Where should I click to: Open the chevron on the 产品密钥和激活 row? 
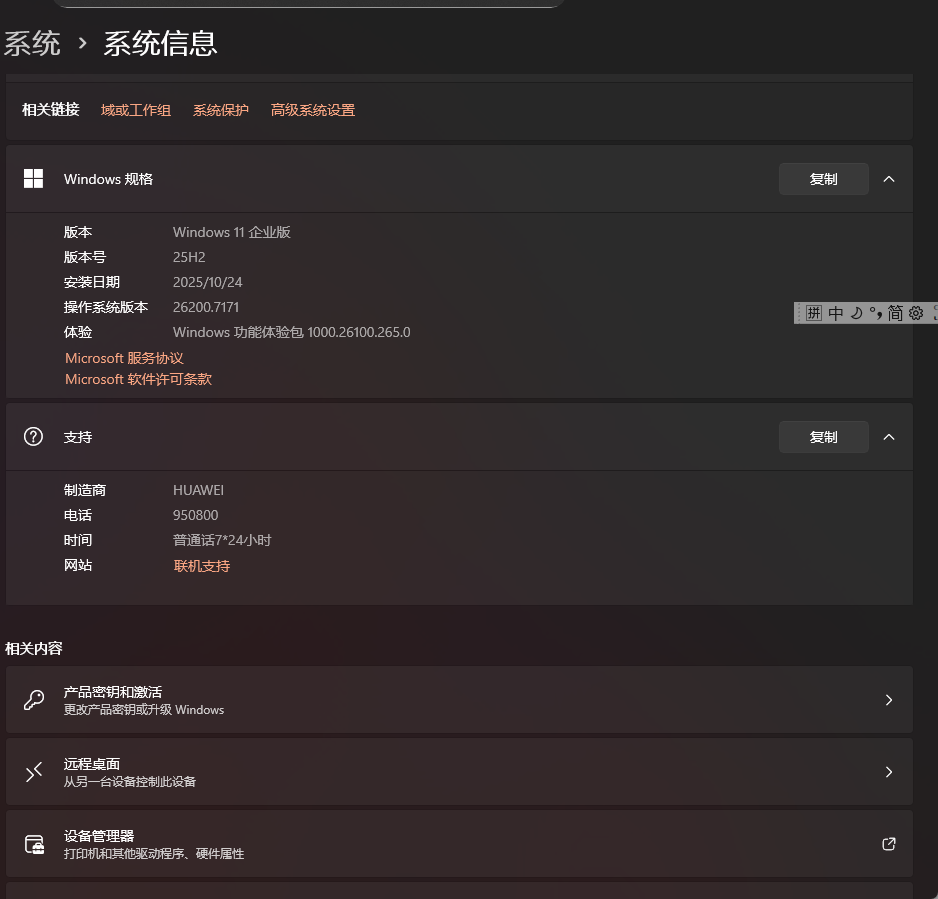click(x=889, y=700)
